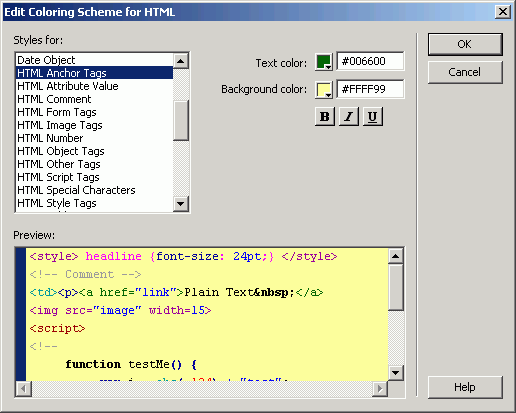Click the 'headline' selector in preview

tap(114, 256)
